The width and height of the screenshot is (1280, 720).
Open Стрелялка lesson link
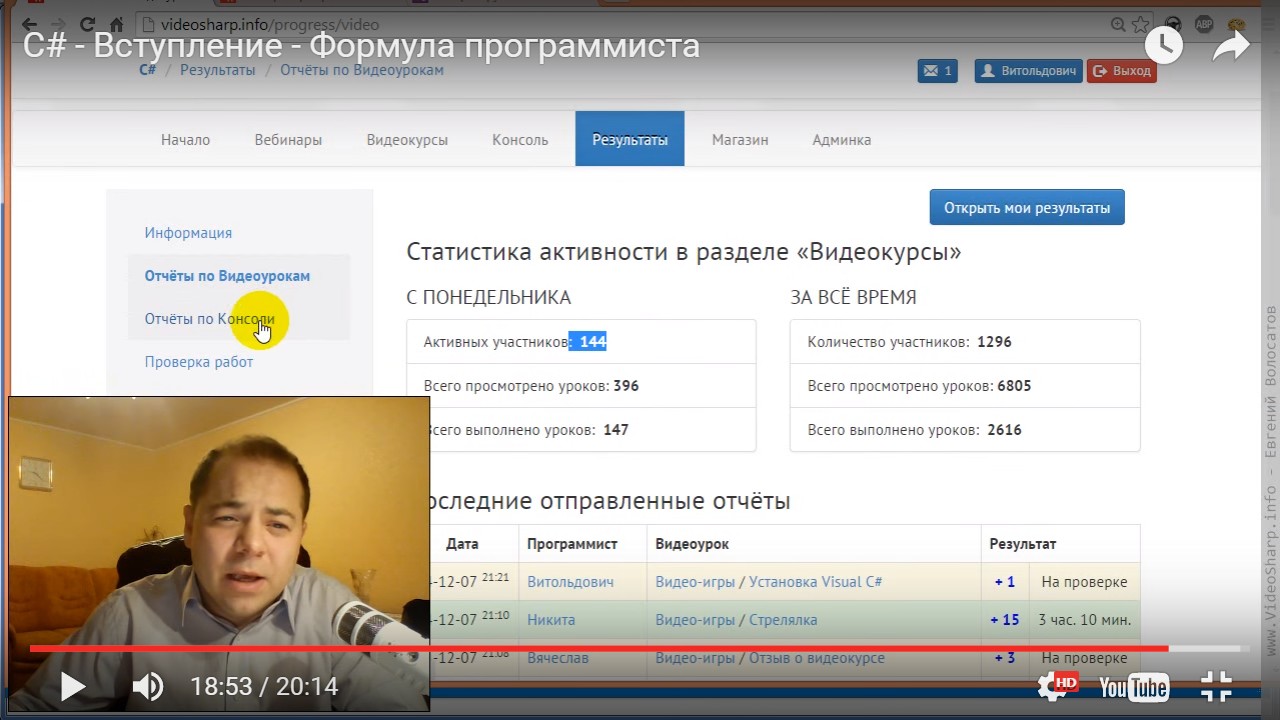pos(783,619)
